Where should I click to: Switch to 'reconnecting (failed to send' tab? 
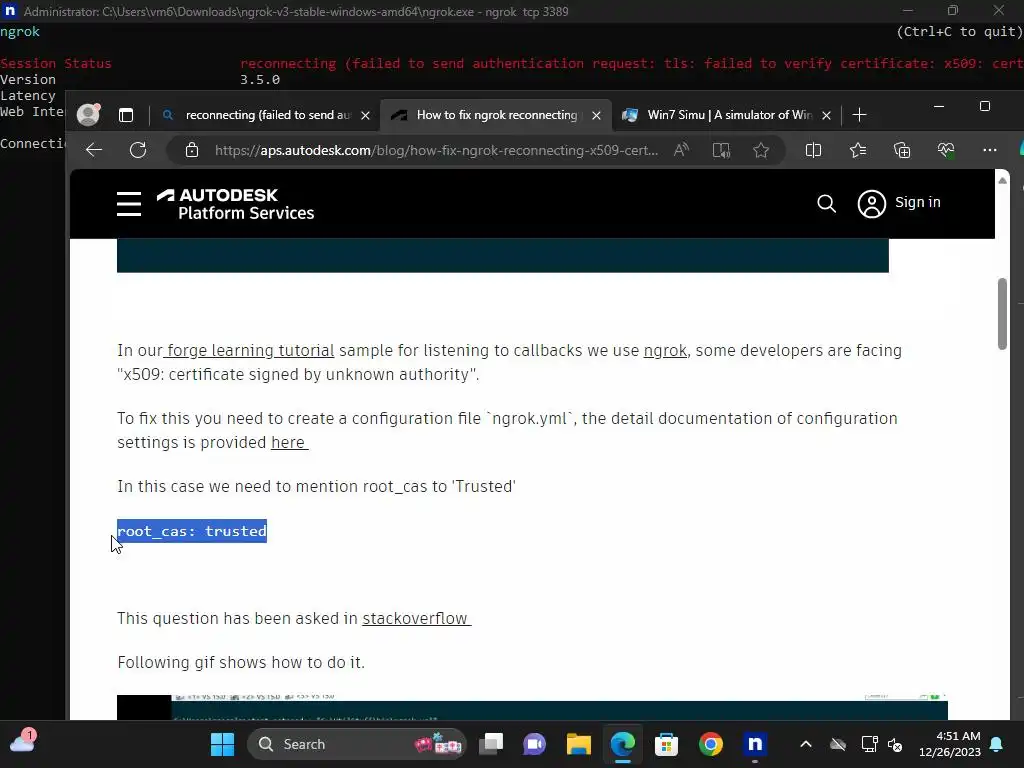tap(268, 116)
